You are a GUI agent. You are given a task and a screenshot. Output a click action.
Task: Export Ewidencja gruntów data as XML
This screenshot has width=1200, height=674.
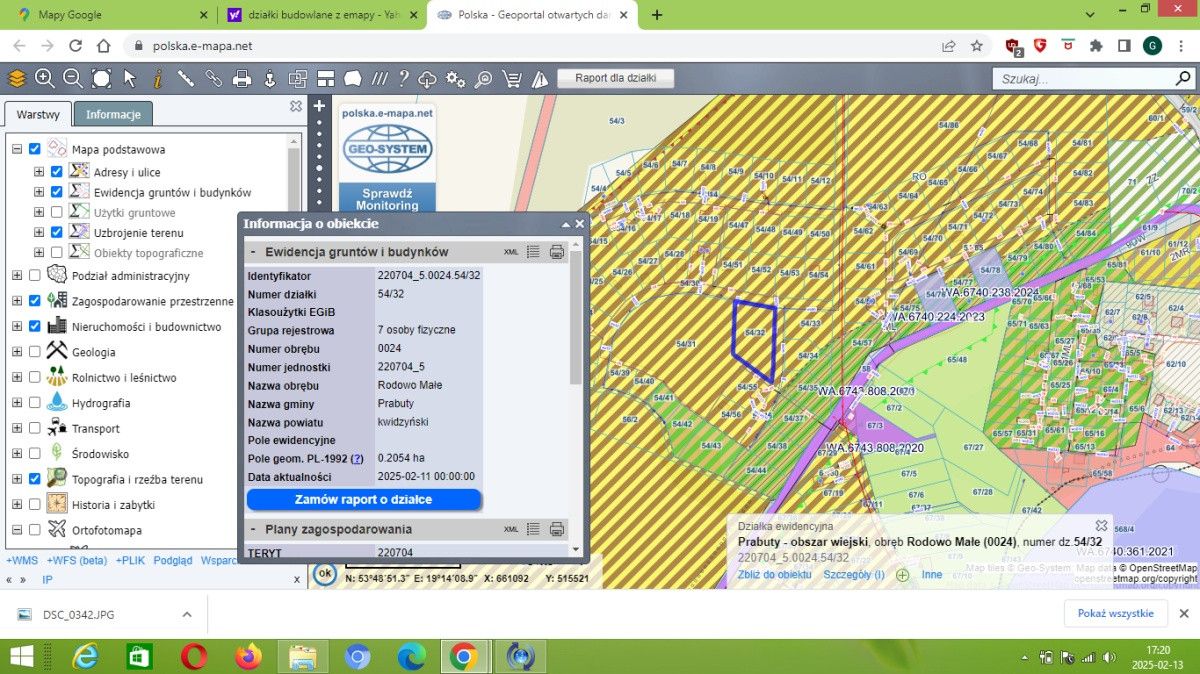coord(511,252)
